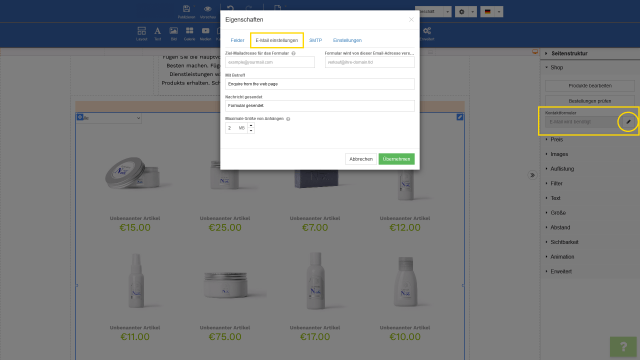
Task: Click the blue edit icon on the shop block corner
Action: point(460,117)
